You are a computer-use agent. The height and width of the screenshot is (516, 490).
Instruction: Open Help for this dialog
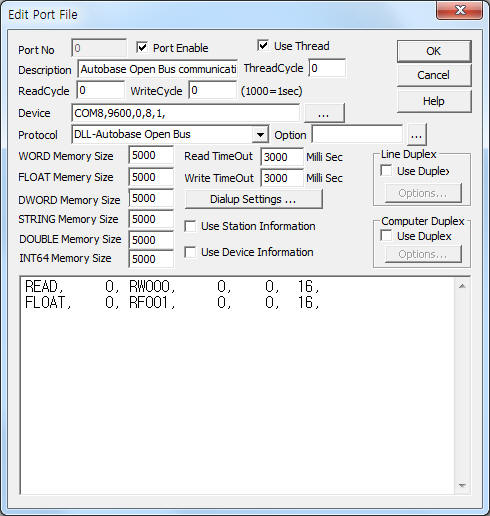434,101
